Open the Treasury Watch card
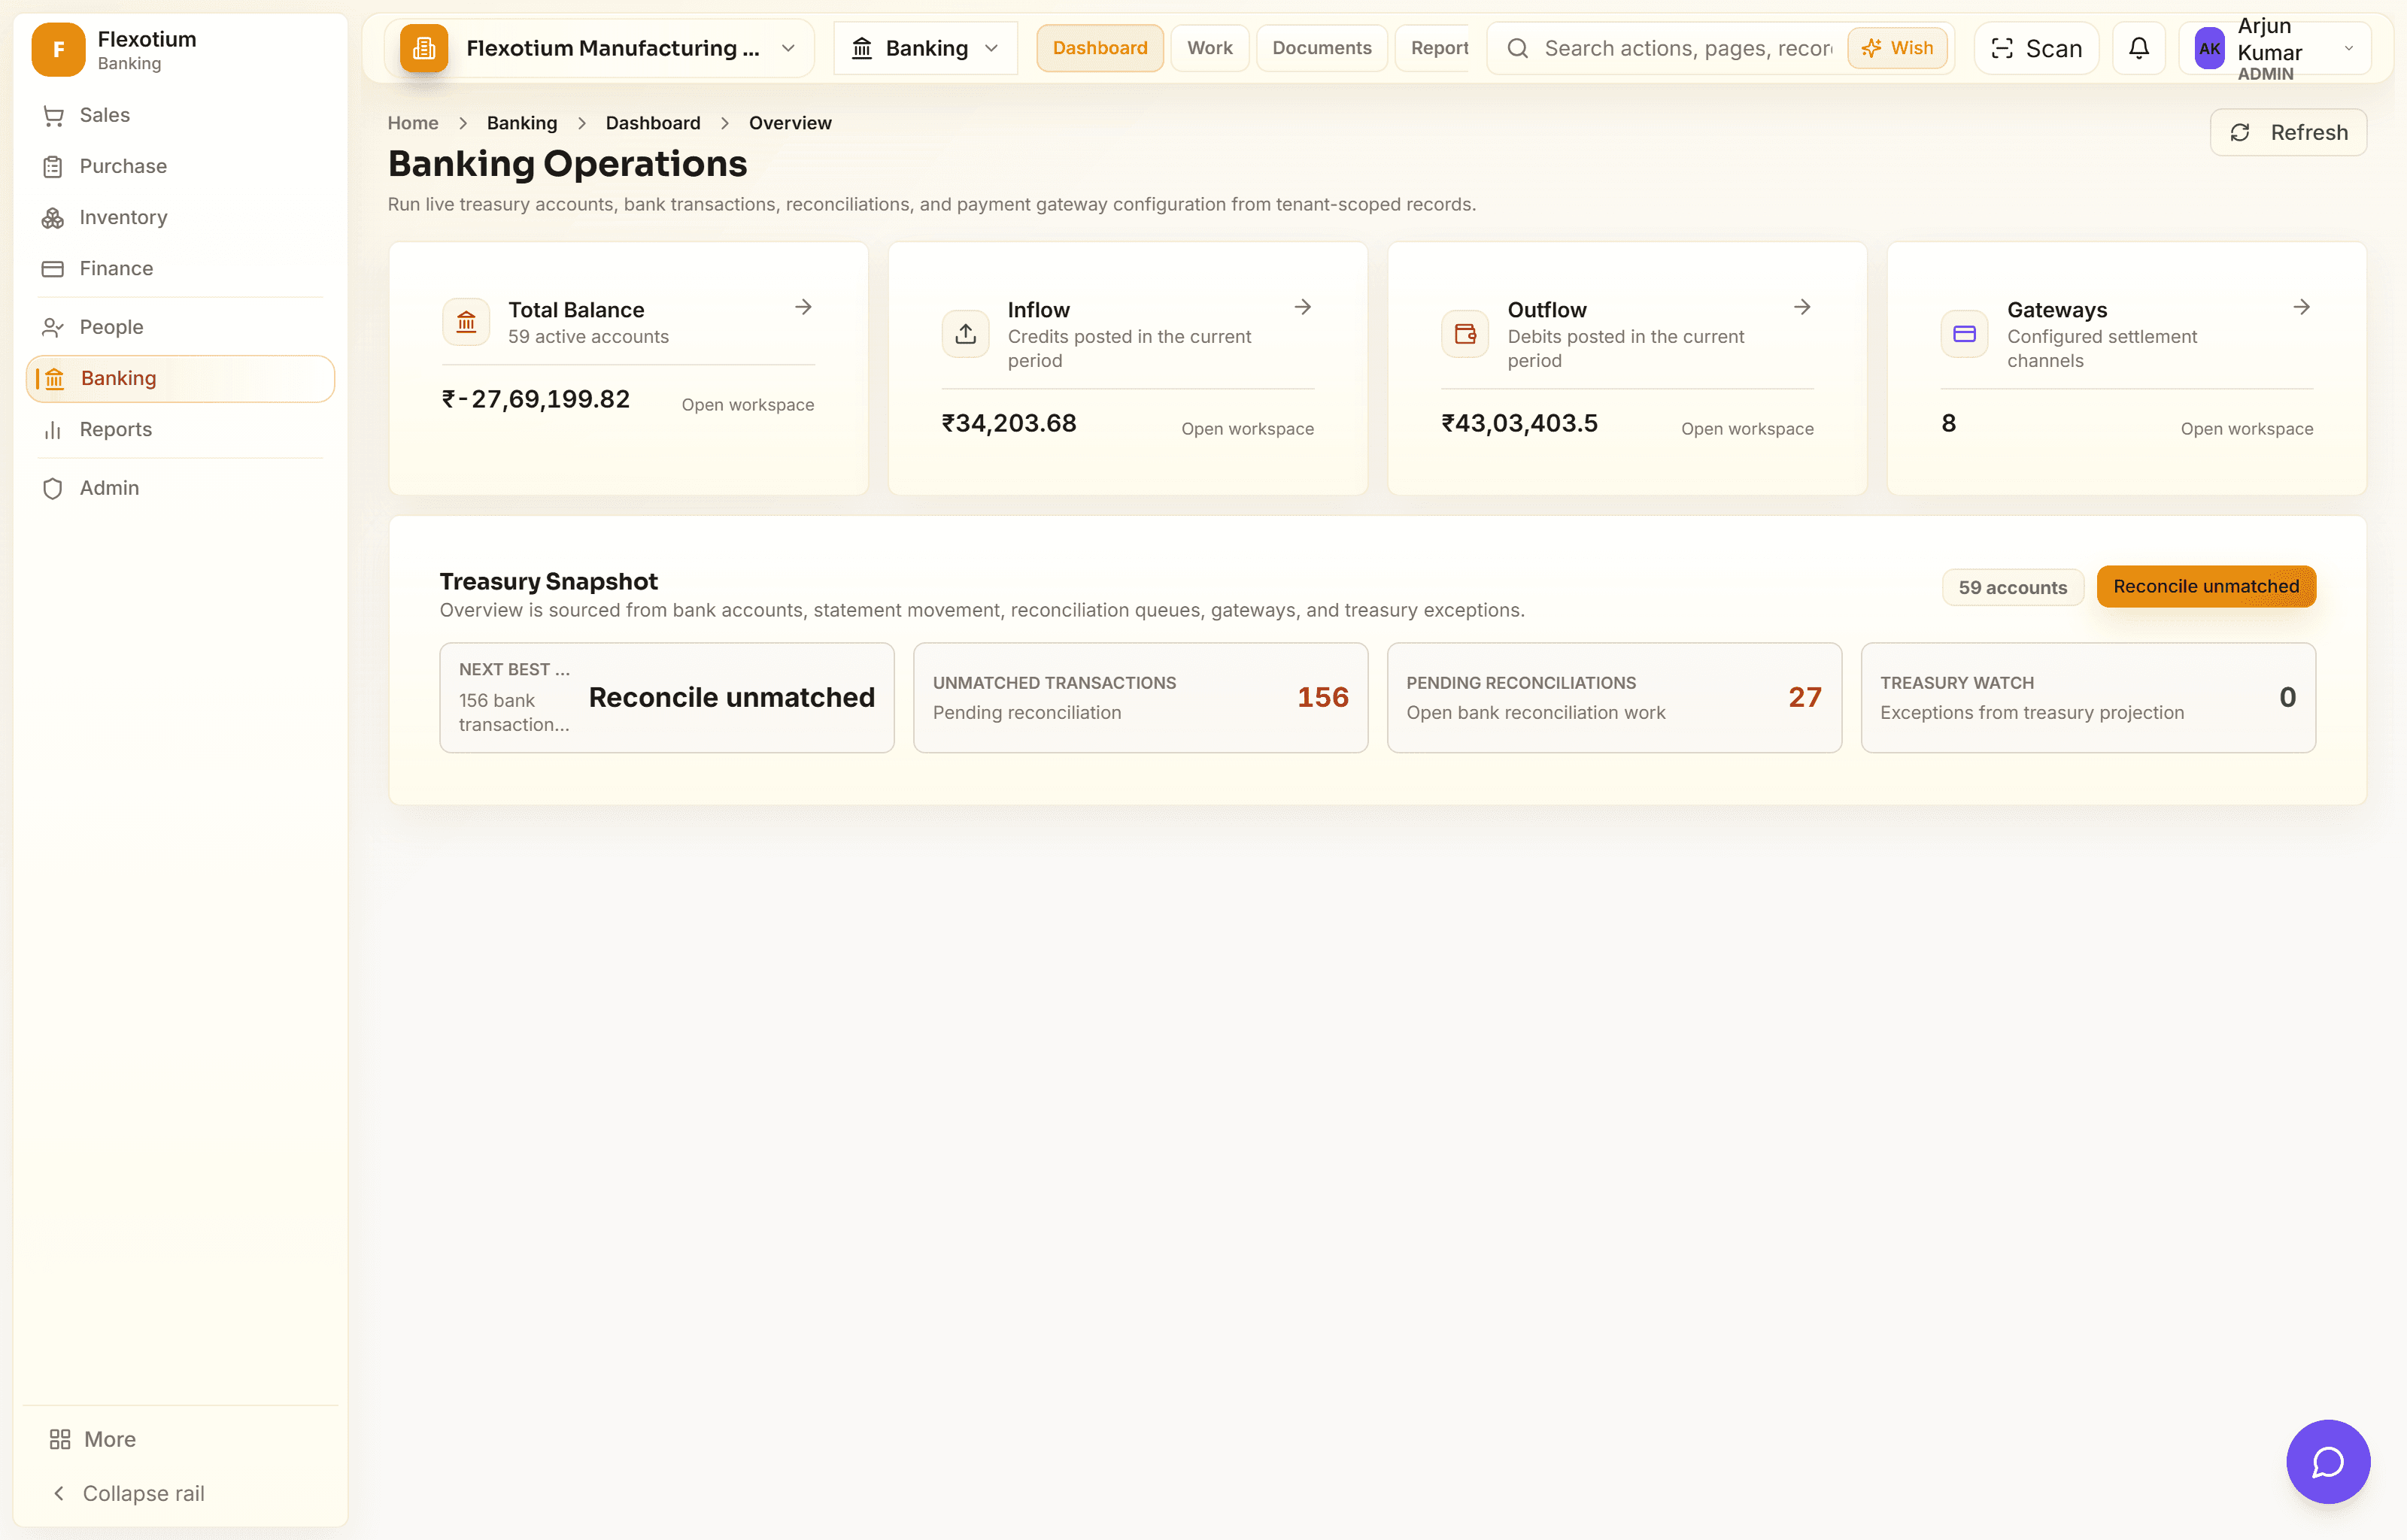This screenshot has width=2407, height=1540. coord(2088,697)
